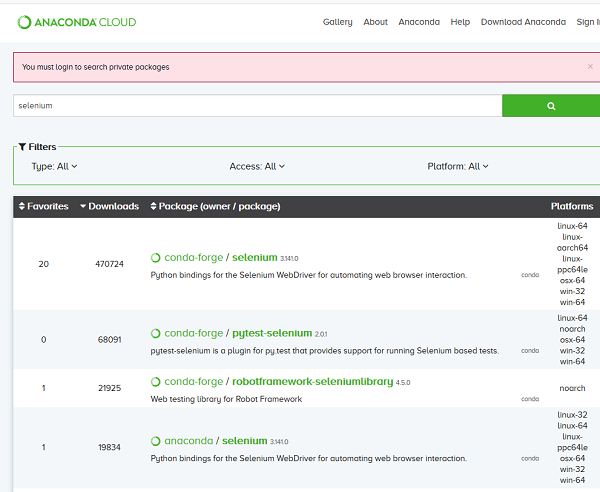Click the circle icon beside pytest-selenium
The height and width of the screenshot is (492, 600).
point(155,334)
